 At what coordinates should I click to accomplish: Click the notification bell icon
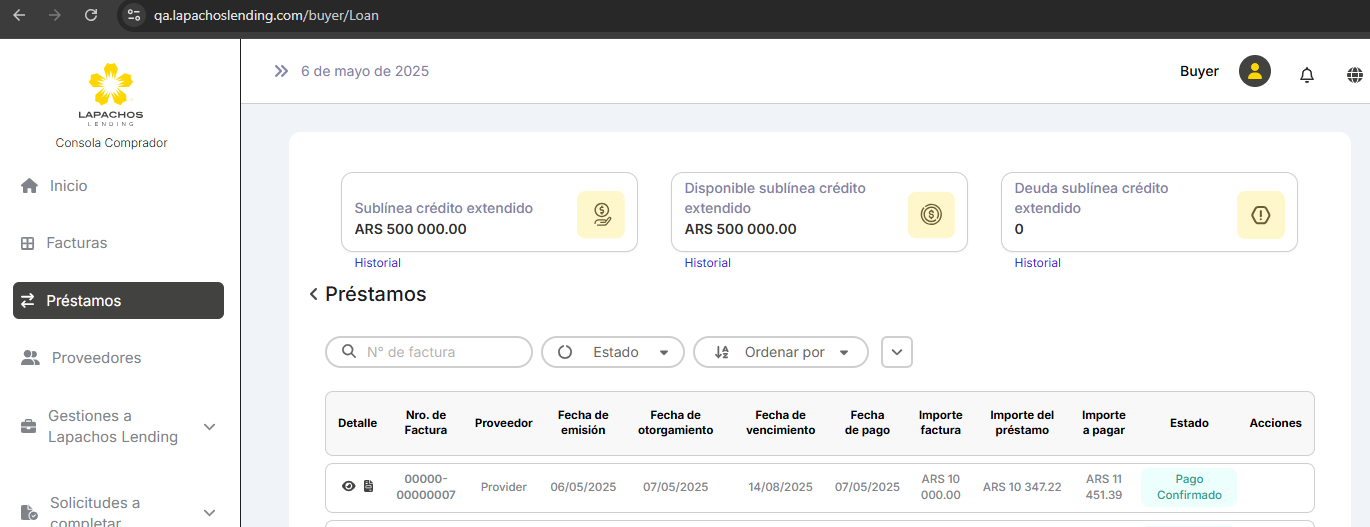(1306, 75)
